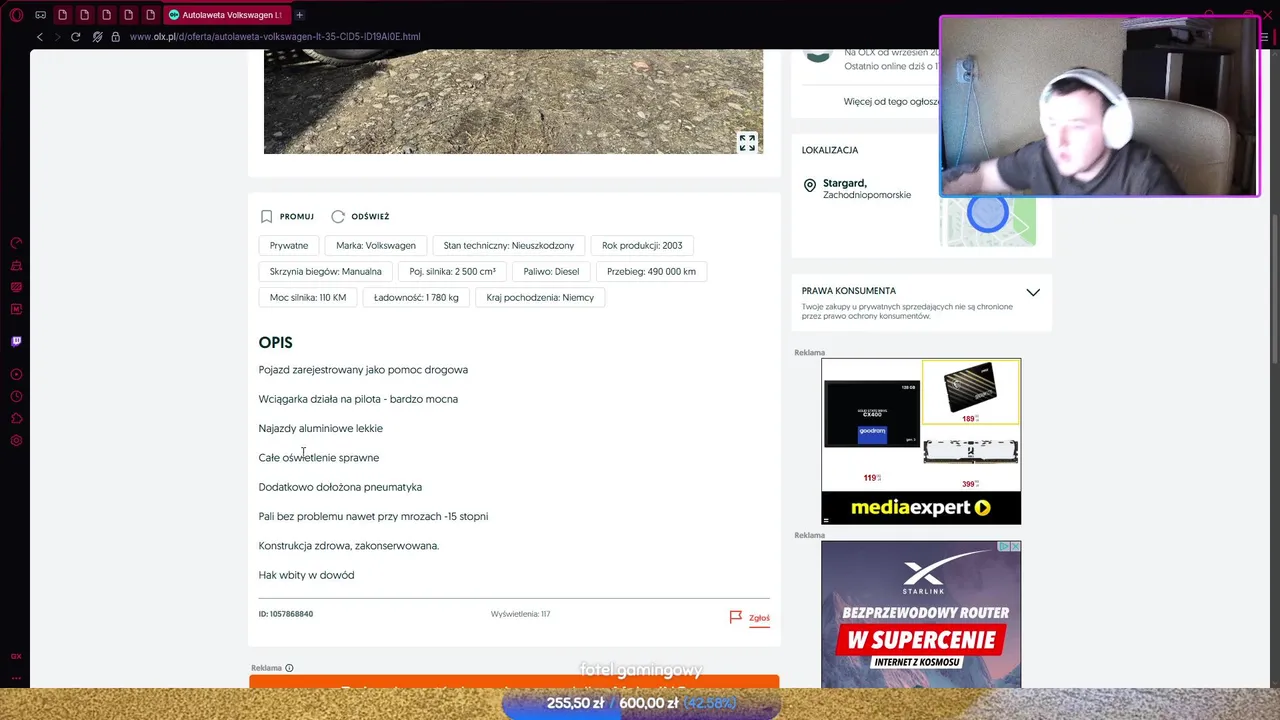Refresh listing with Odśwież button

360,216
